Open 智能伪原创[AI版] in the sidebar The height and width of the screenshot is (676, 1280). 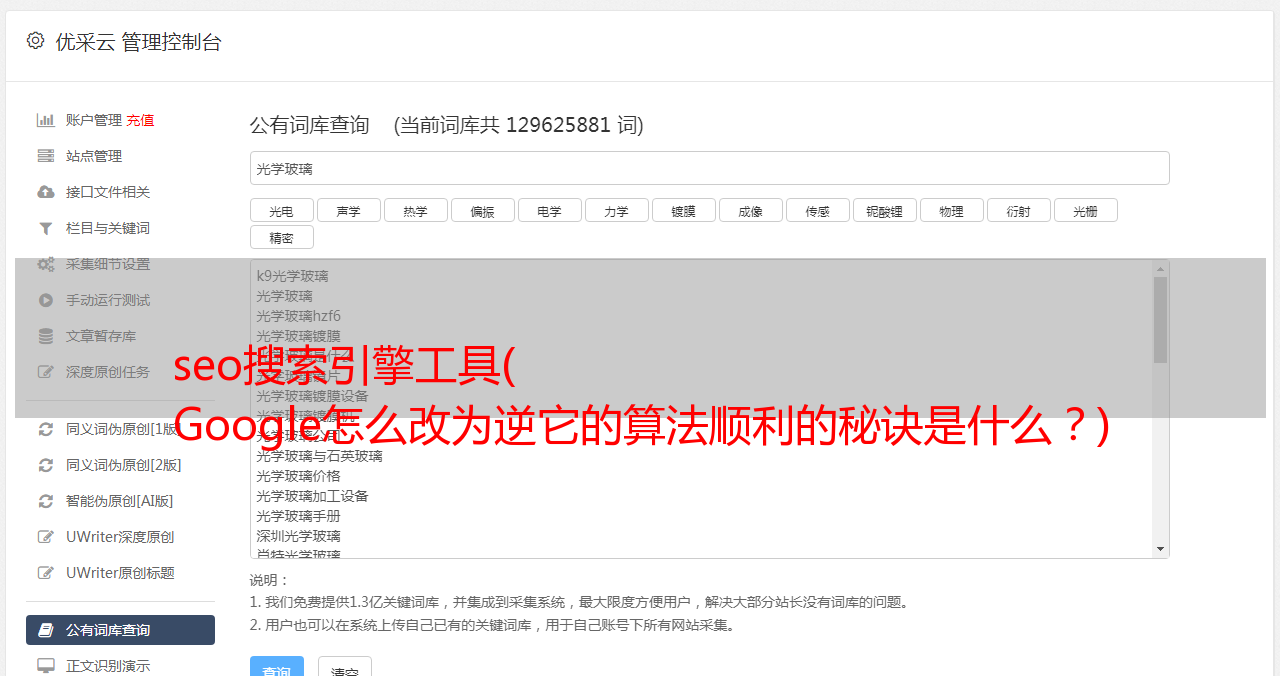(120, 501)
